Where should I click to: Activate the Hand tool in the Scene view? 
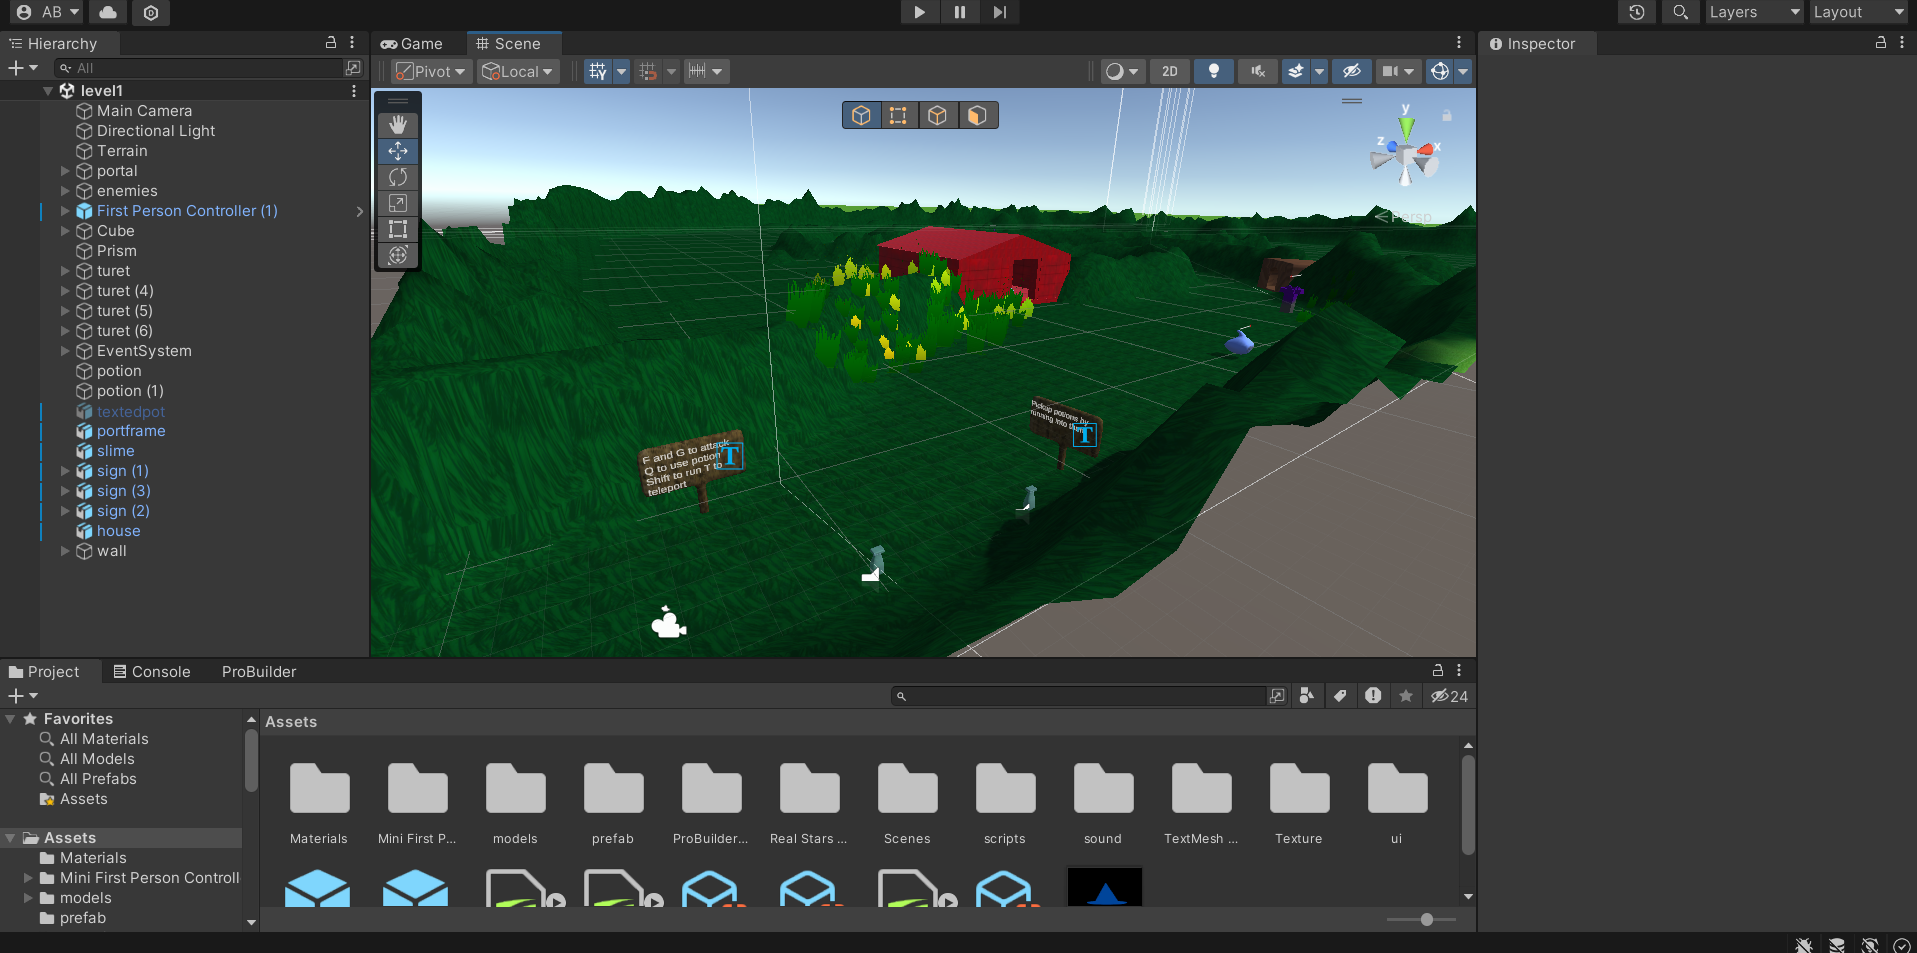[397, 125]
